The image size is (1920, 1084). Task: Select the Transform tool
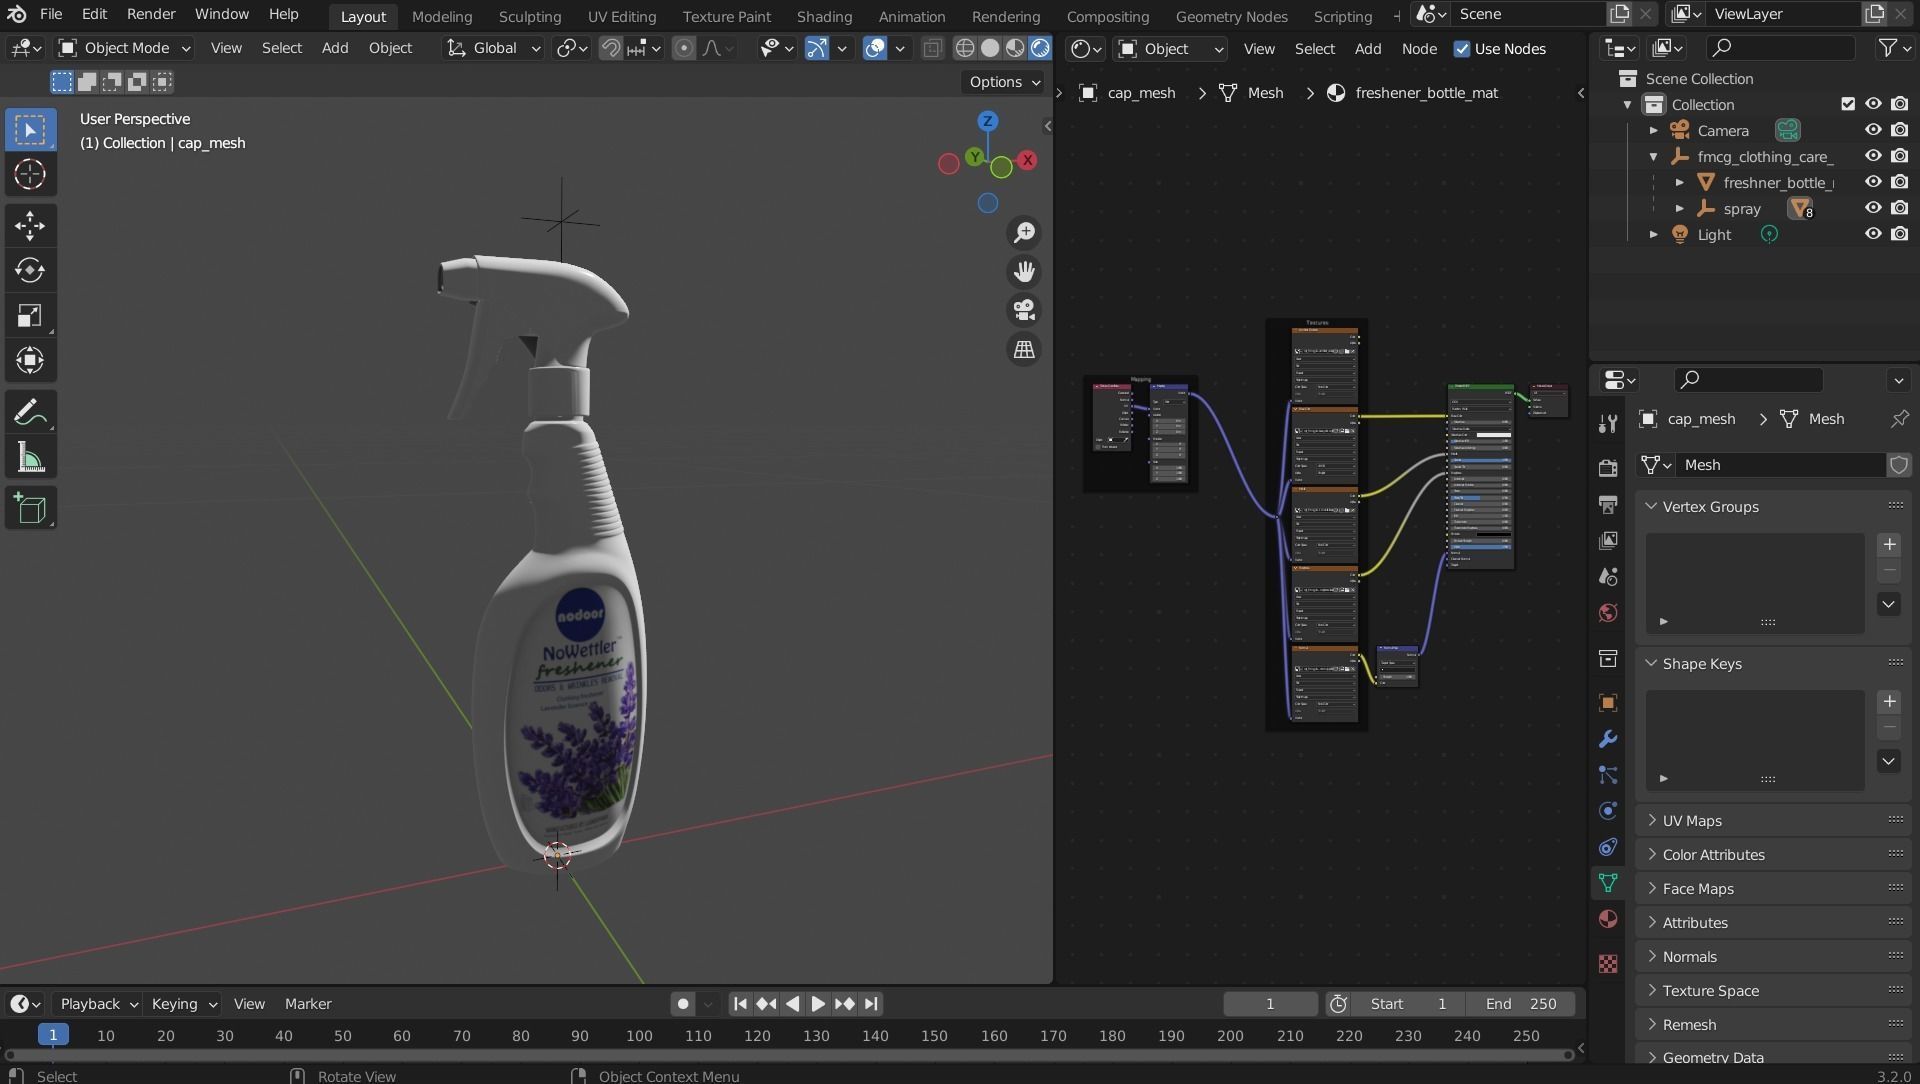[30, 360]
